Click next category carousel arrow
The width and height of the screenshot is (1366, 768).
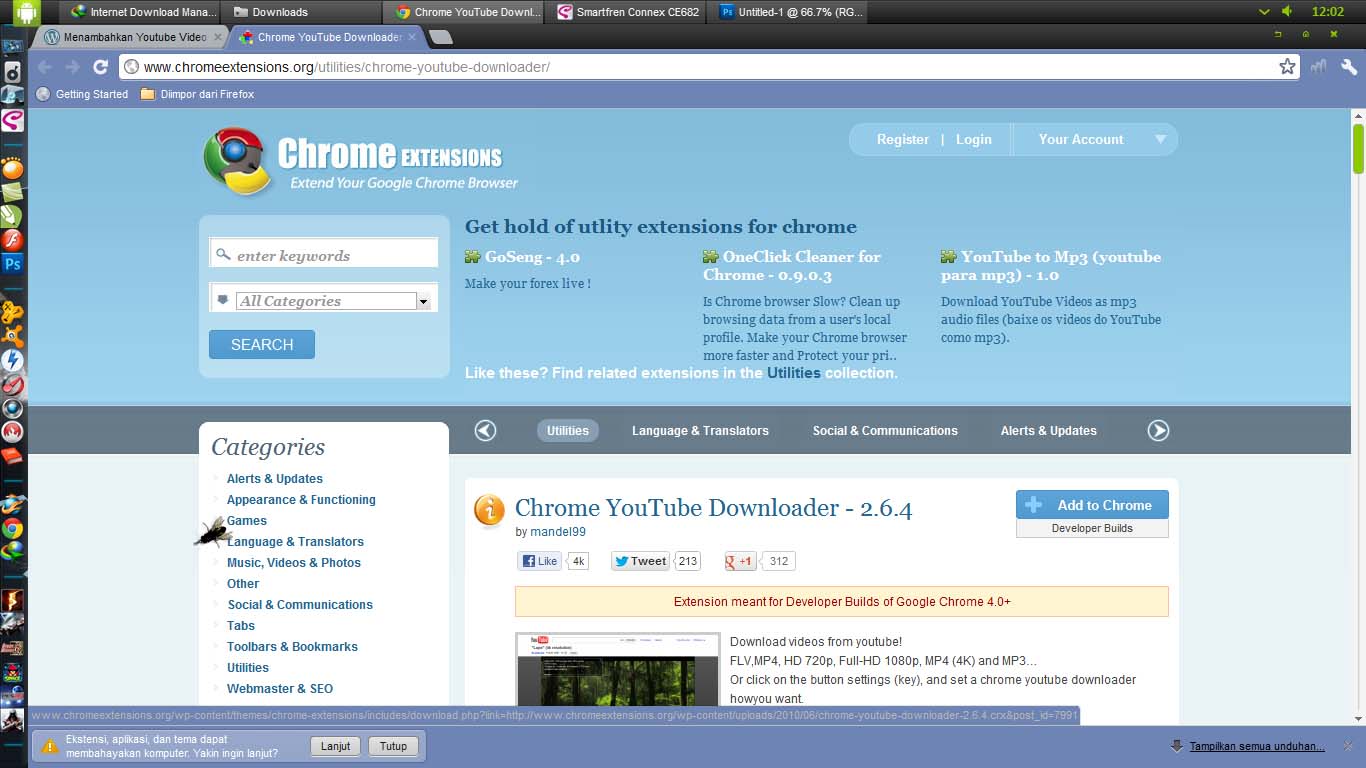point(1158,430)
